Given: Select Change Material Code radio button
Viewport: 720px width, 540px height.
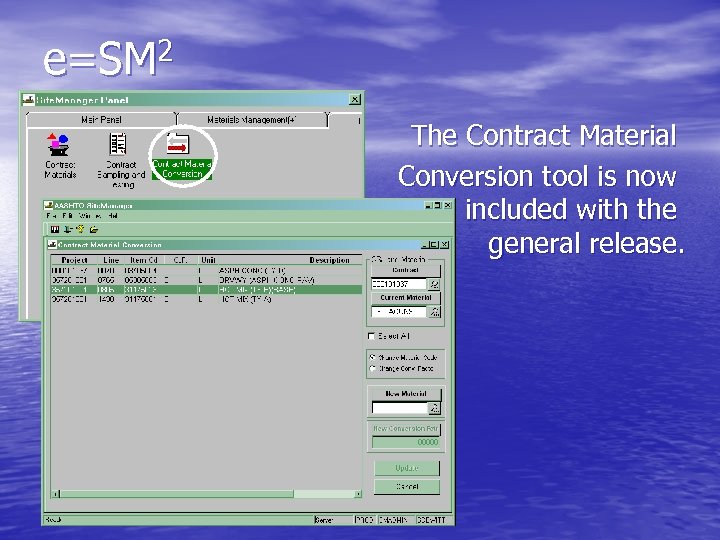Looking at the screenshot, I should click(x=373, y=357).
